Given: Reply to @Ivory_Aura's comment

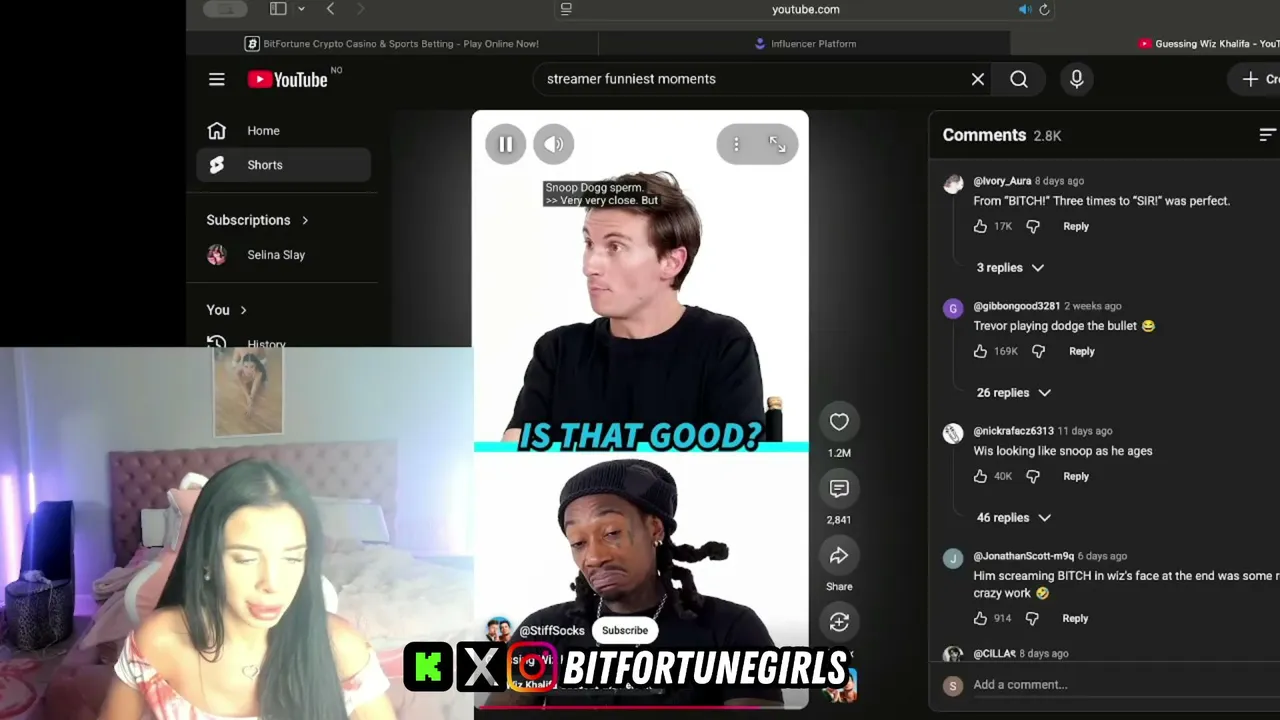Looking at the screenshot, I should point(1076,227).
